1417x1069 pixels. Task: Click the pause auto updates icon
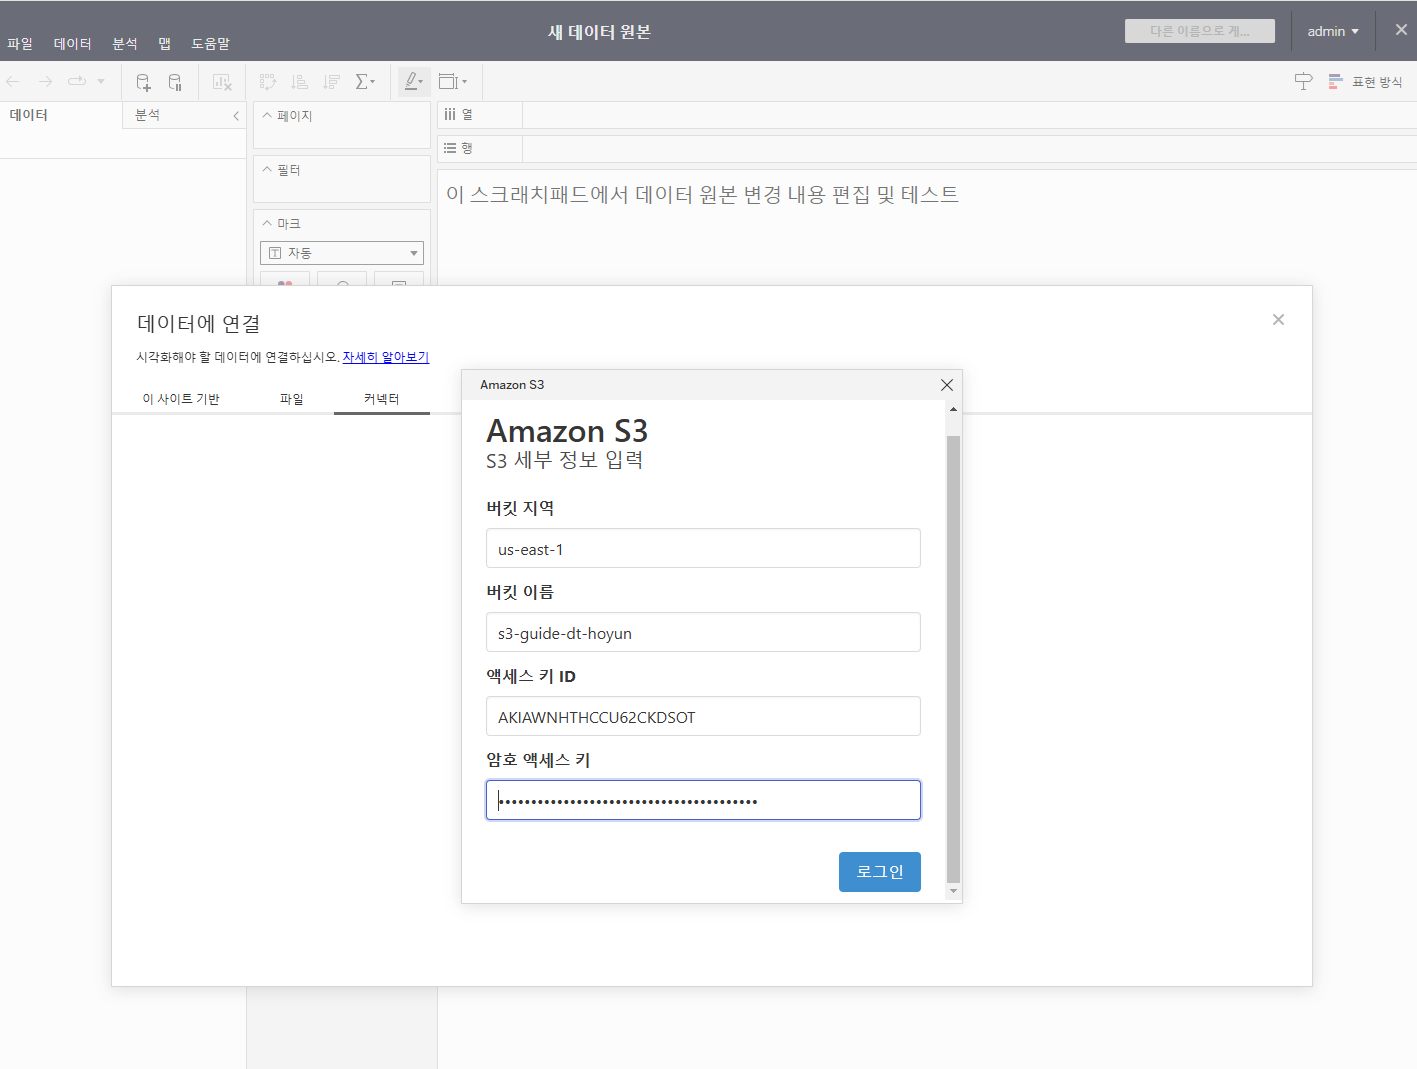(175, 82)
